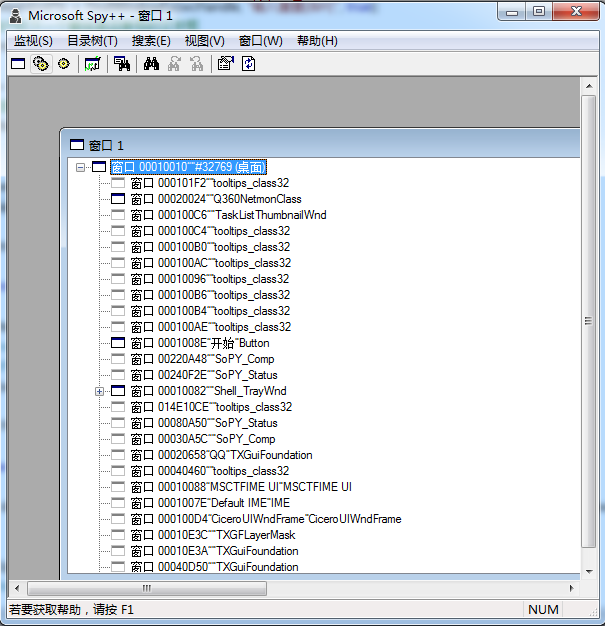Image resolution: width=605 pixels, height=626 pixels.
Task: Select row 00040460 tooltips_class32
Action: [x=210, y=471]
